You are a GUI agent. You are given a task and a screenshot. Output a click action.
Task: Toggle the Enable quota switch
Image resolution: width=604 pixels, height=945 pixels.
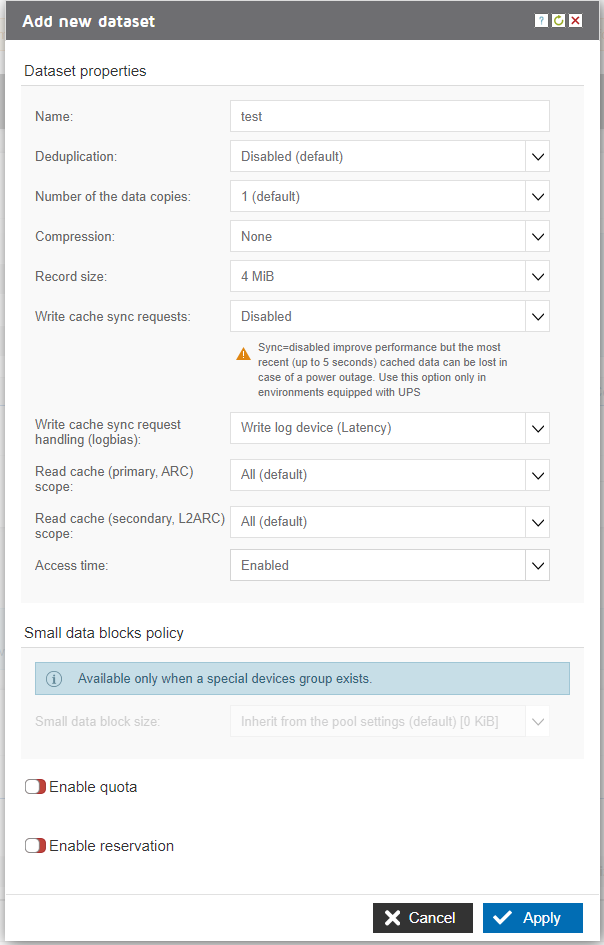coord(36,787)
